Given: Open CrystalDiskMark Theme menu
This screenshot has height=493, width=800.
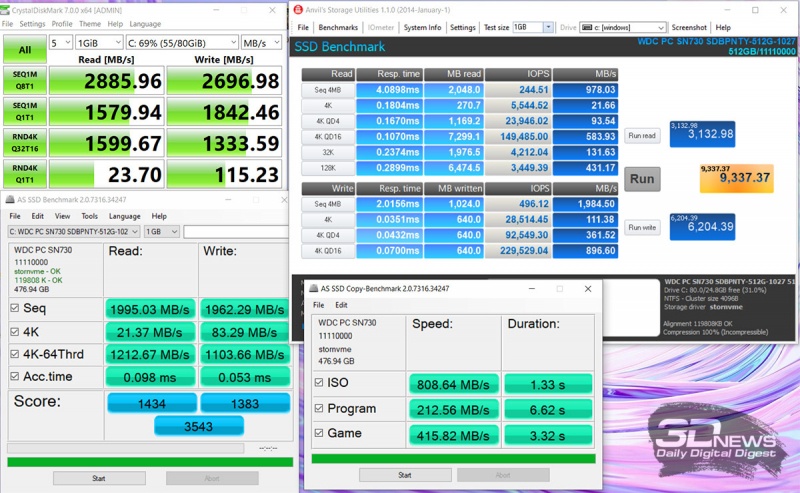Looking at the screenshot, I should [90, 24].
